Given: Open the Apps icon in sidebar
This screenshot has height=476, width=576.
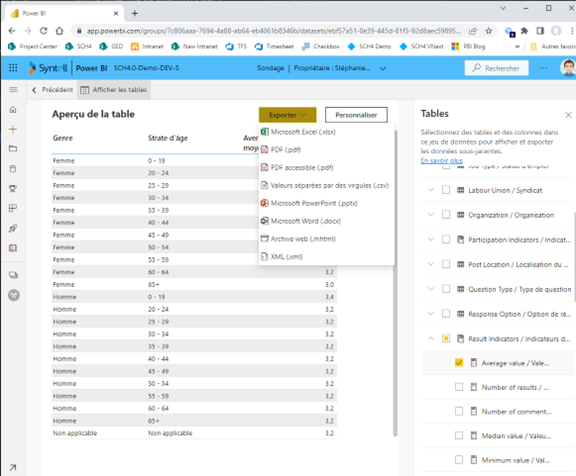Looking at the screenshot, I should [x=13, y=208].
